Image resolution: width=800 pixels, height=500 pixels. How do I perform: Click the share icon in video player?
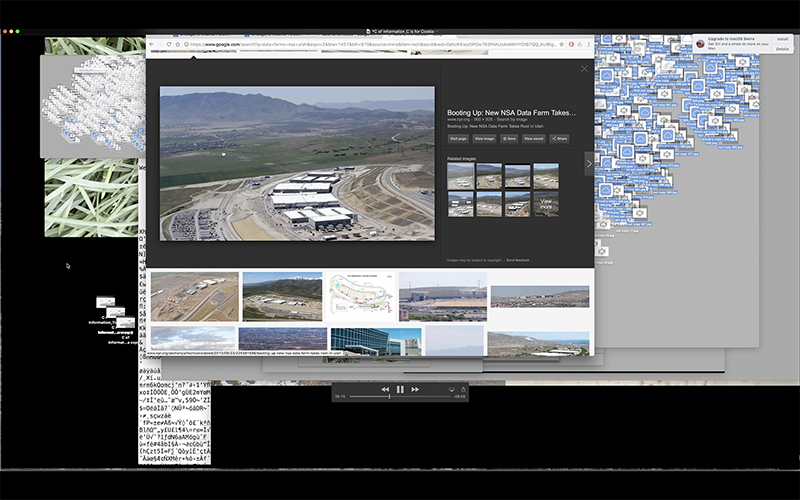(462, 389)
